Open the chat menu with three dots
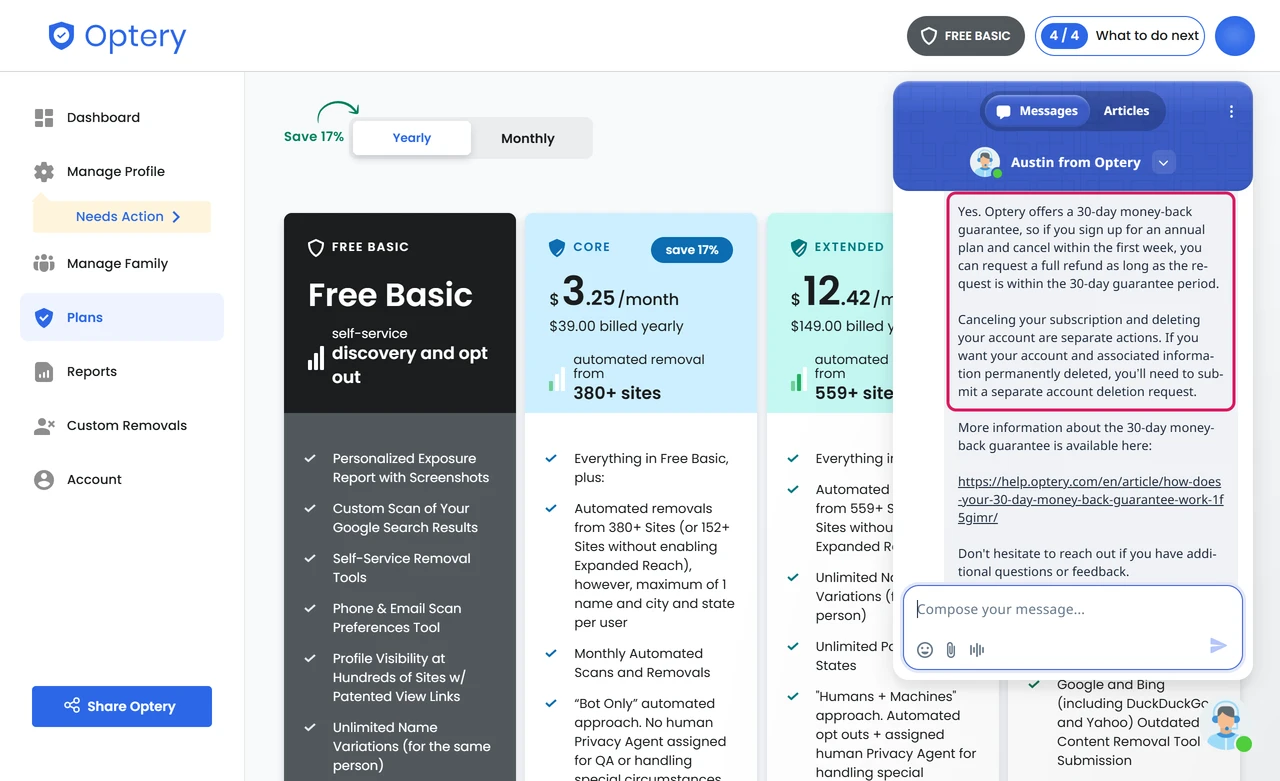Image resolution: width=1280 pixels, height=781 pixels. [1231, 112]
